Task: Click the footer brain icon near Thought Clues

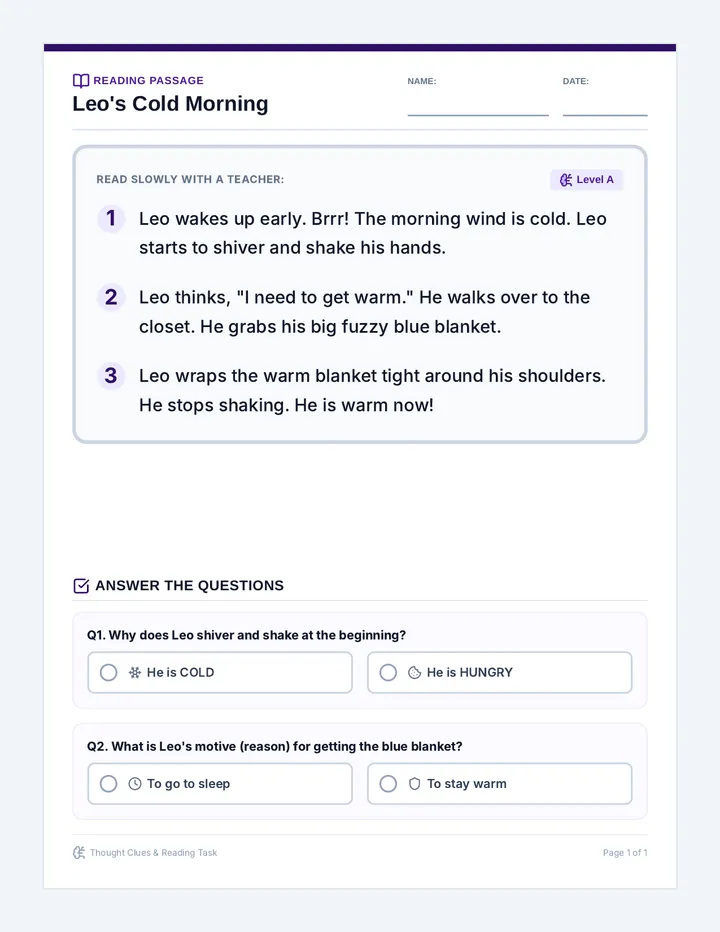Action: (79, 852)
